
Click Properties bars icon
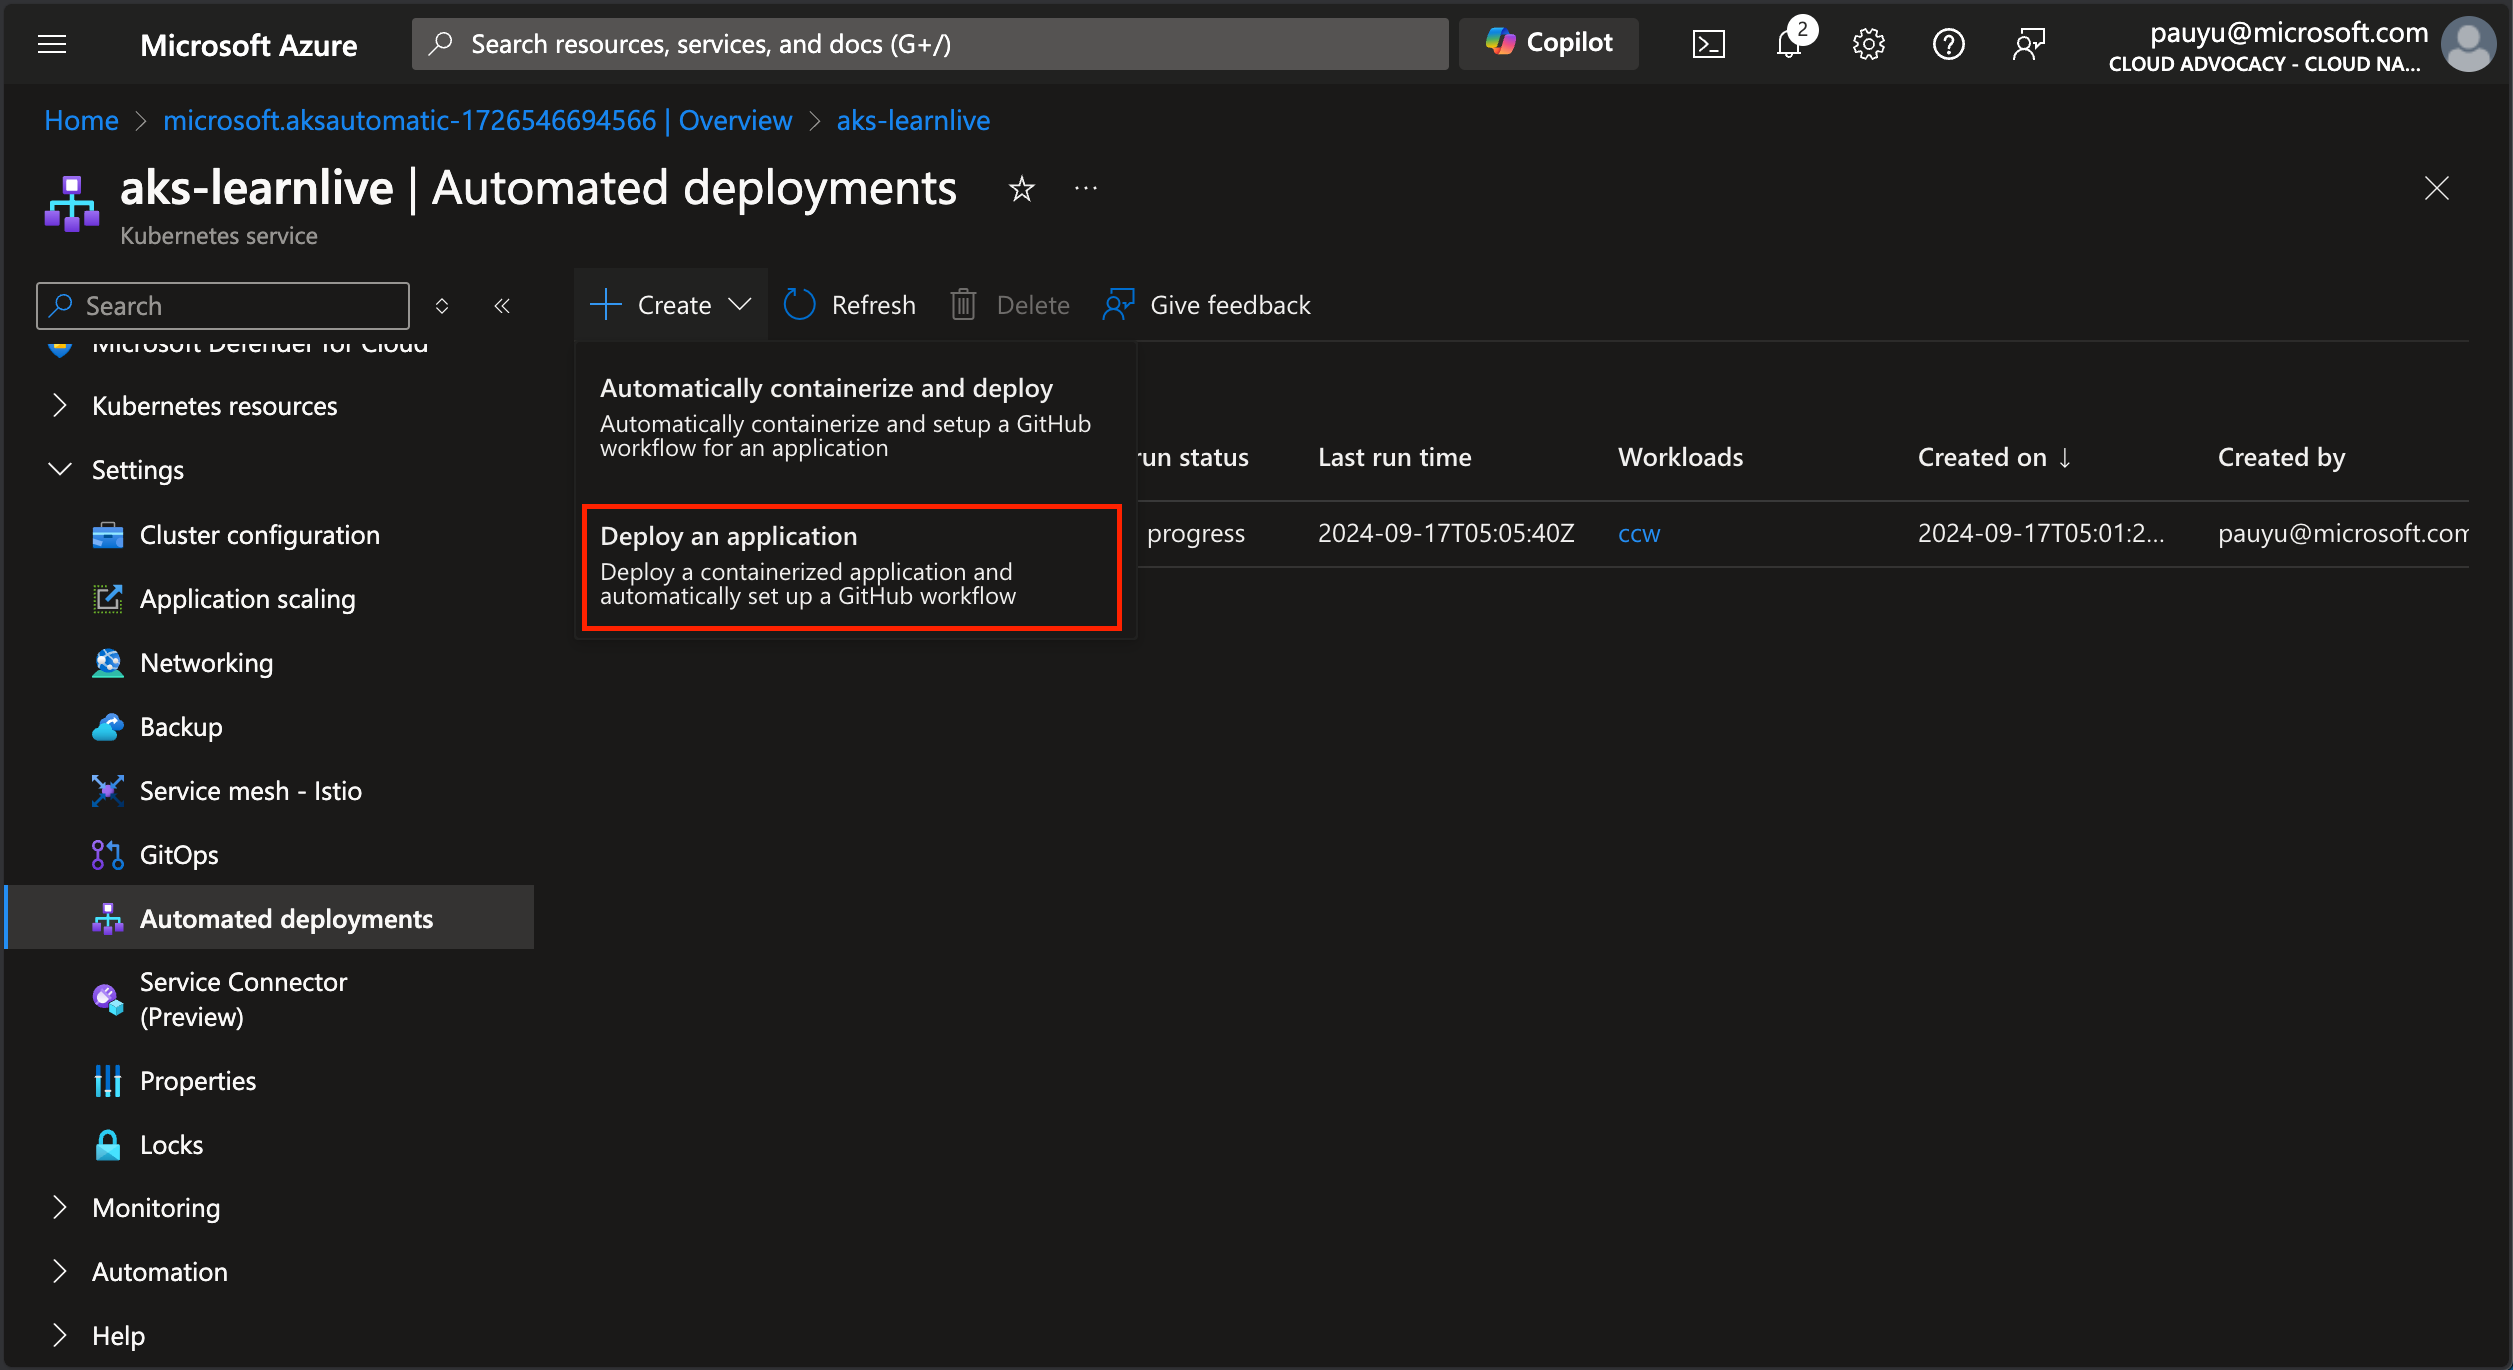tap(107, 1081)
